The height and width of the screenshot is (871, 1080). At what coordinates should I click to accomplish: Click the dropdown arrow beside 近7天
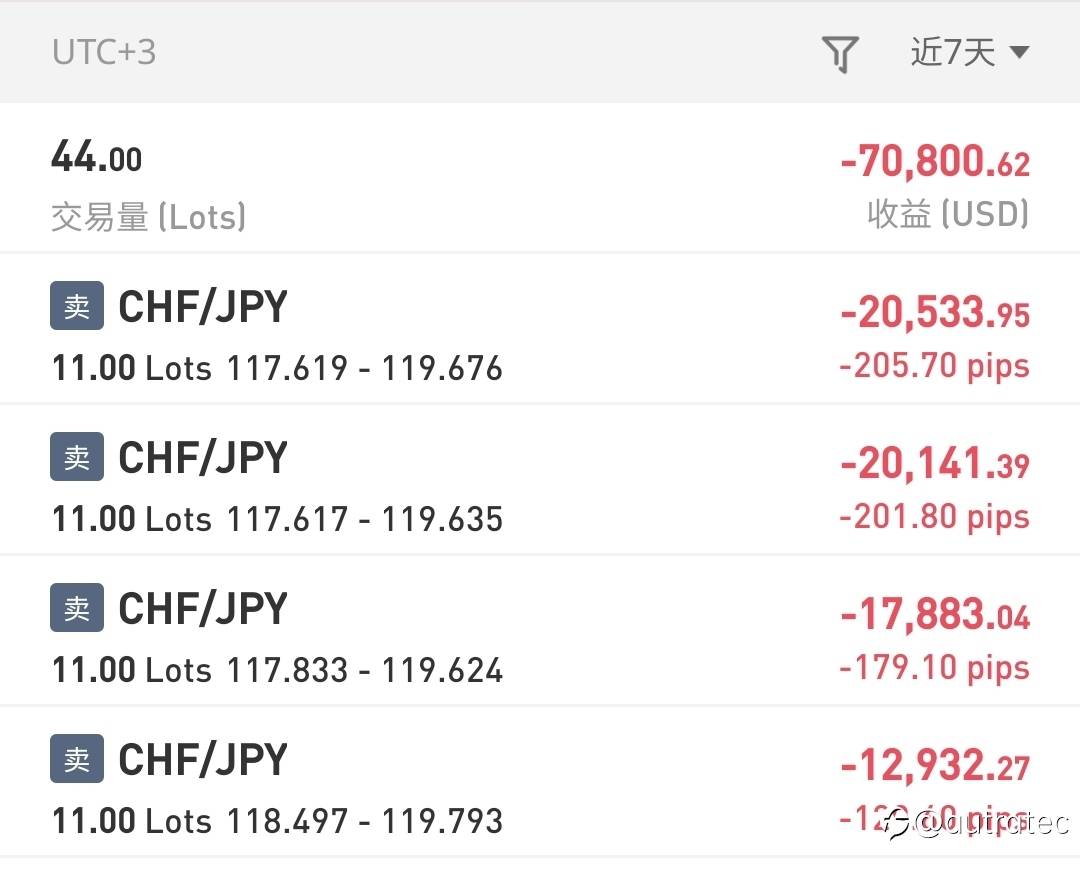coord(1019,52)
